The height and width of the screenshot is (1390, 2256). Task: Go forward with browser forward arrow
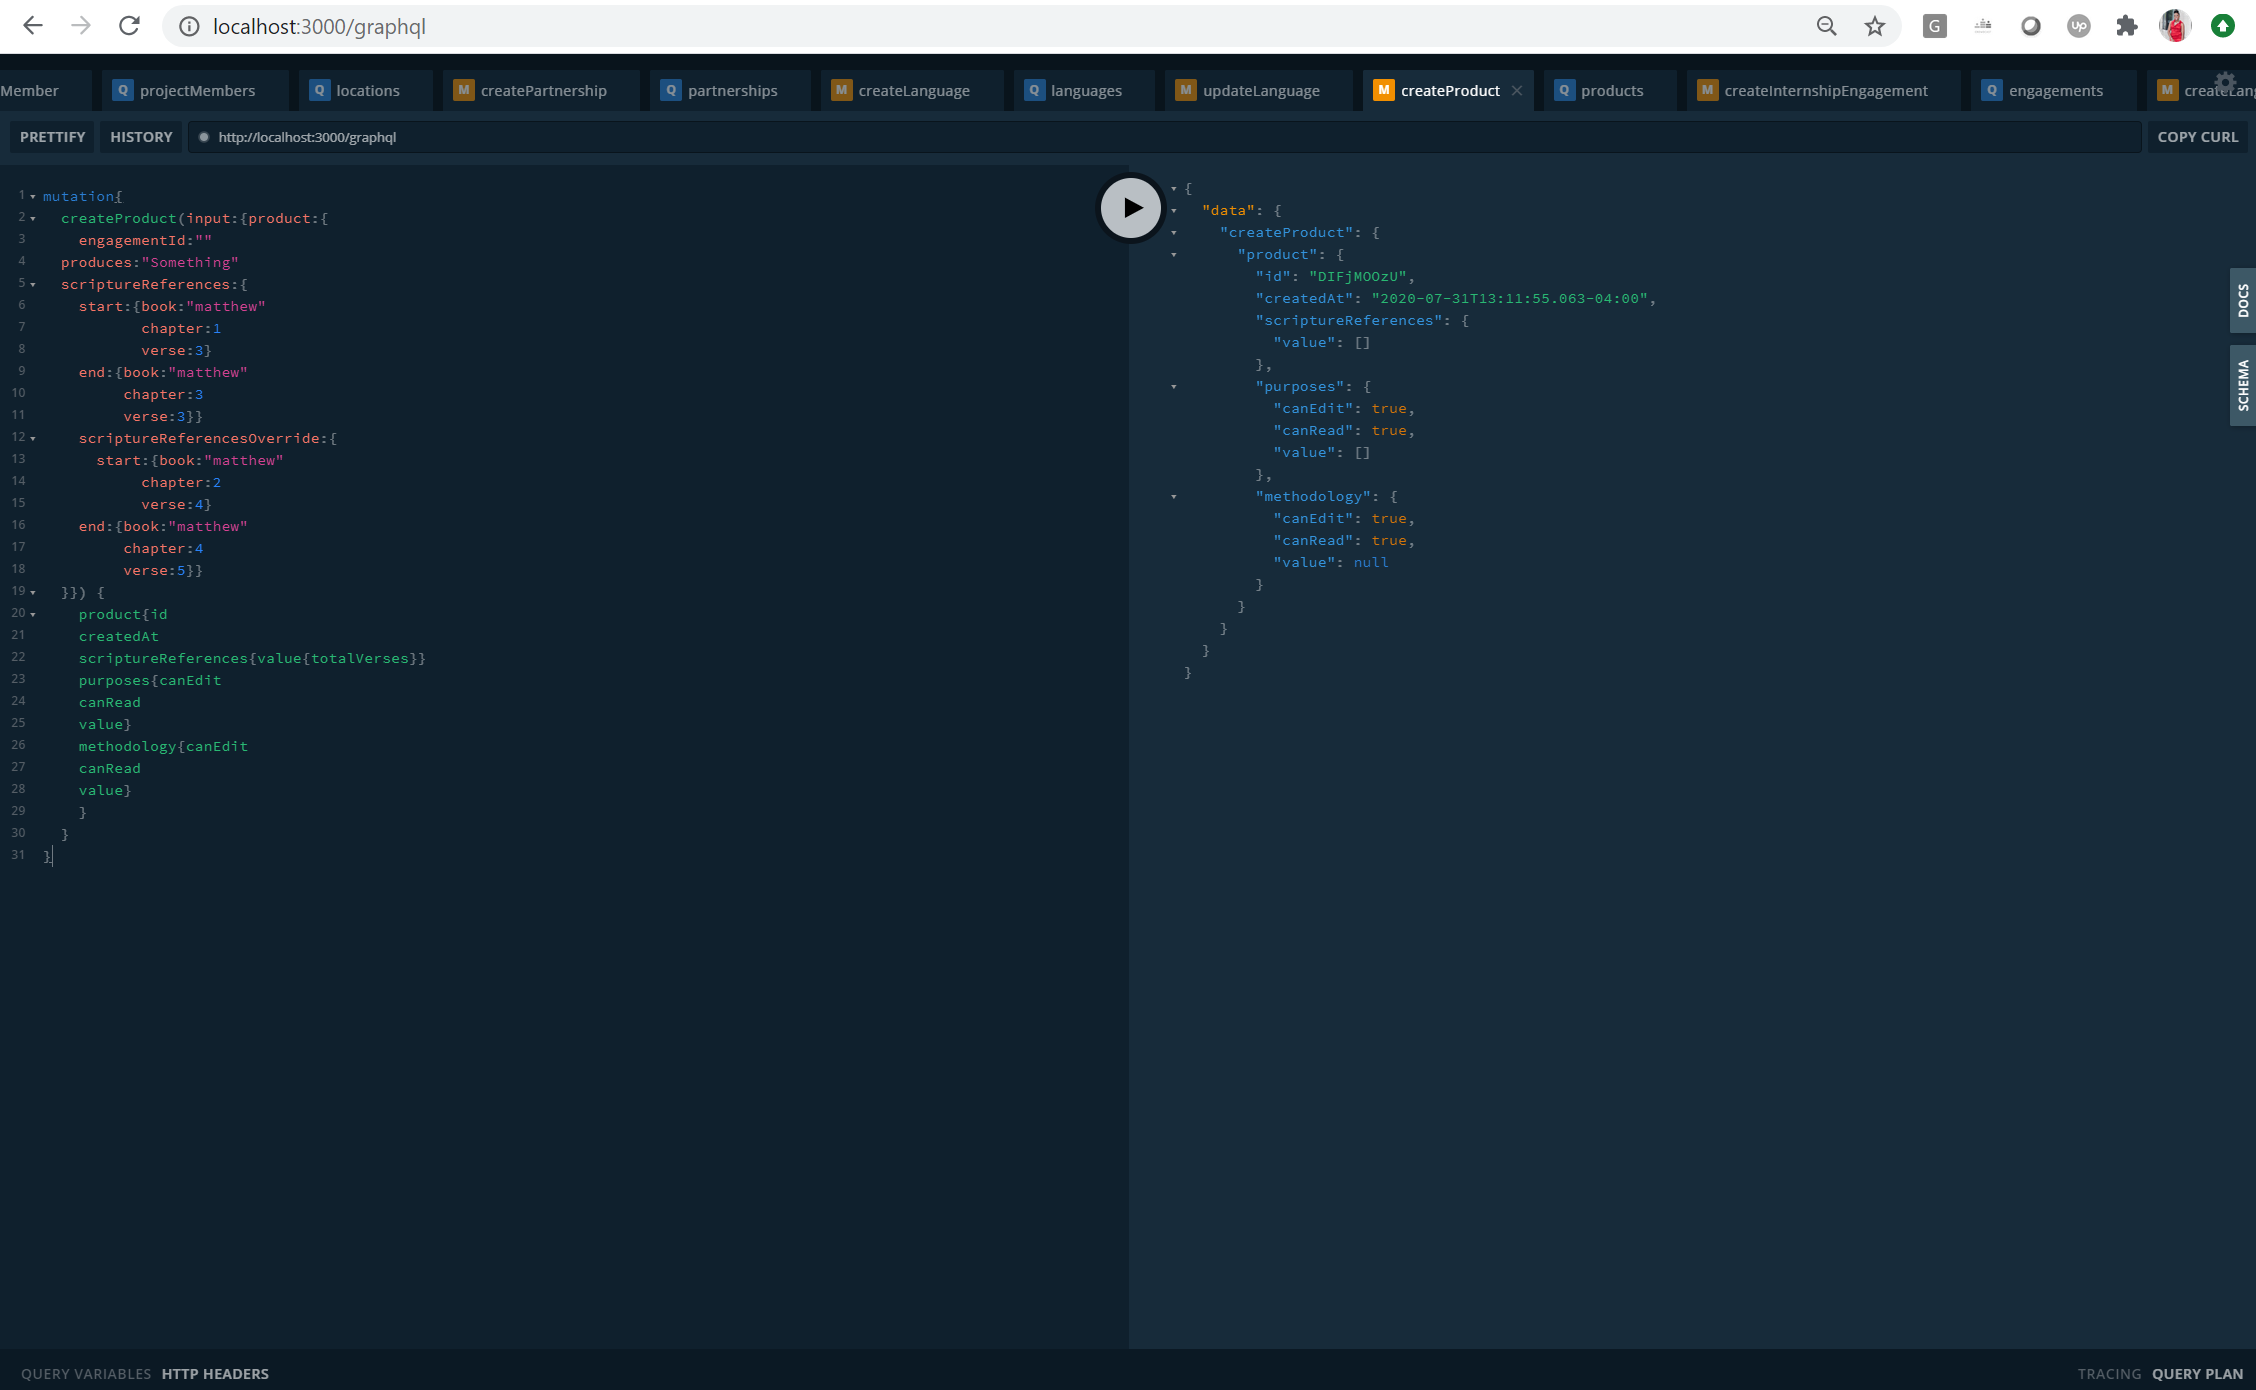click(81, 26)
